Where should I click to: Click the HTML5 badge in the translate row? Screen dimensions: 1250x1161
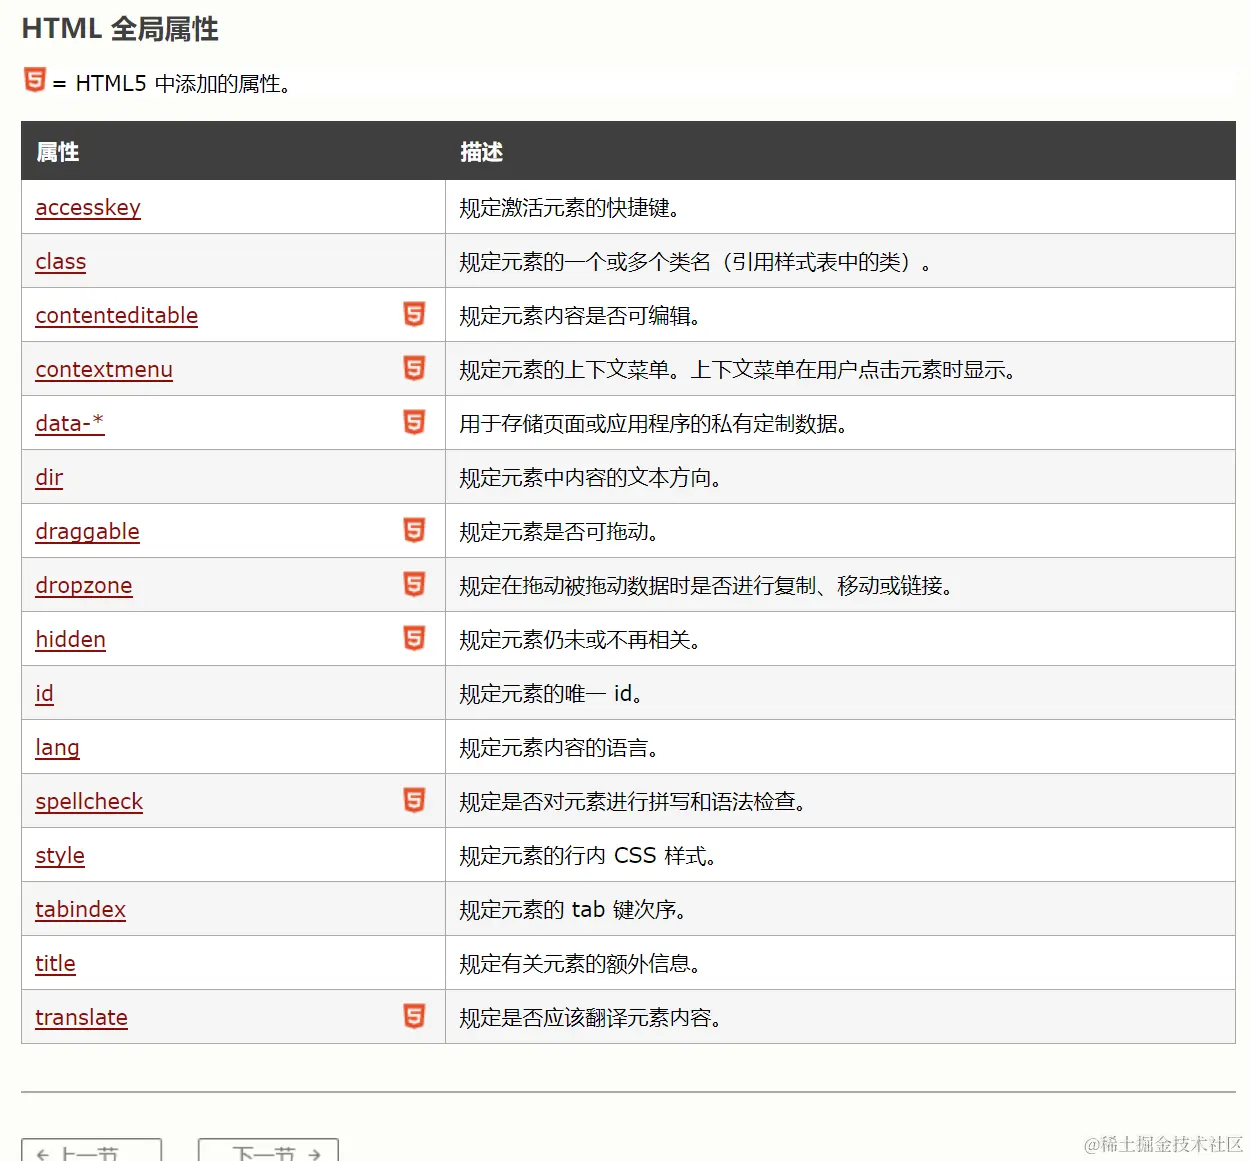pyautogui.click(x=414, y=1016)
